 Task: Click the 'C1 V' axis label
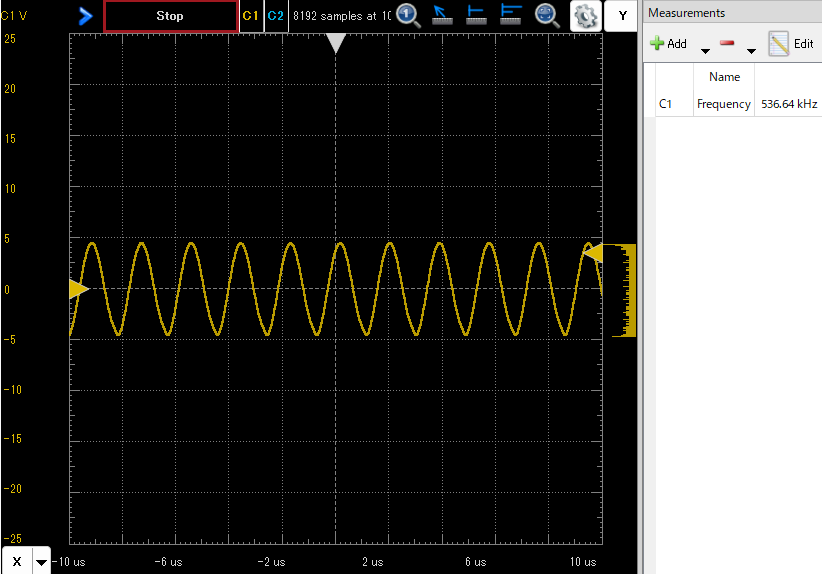tap(14, 16)
